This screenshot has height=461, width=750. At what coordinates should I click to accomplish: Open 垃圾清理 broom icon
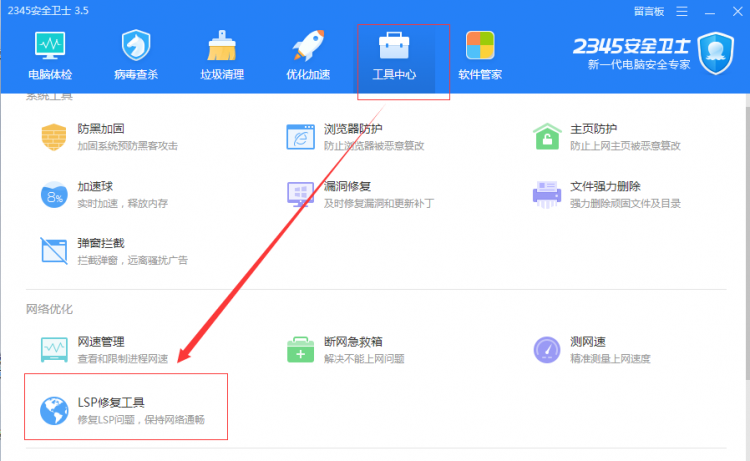pos(221,45)
